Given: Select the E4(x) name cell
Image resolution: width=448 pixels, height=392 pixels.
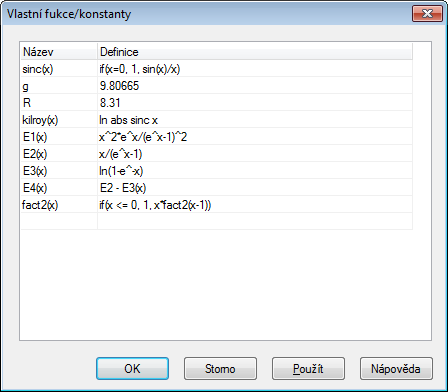Looking at the screenshot, I should tap(59, 188).
